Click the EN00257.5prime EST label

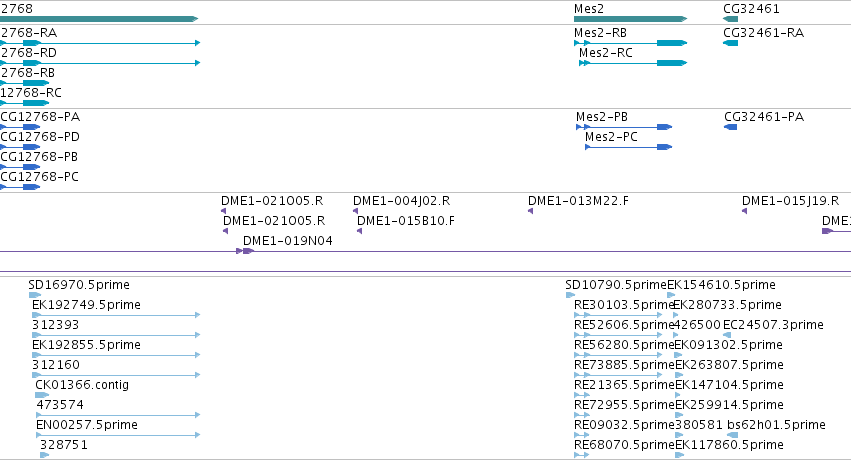[x=87, y=425]
